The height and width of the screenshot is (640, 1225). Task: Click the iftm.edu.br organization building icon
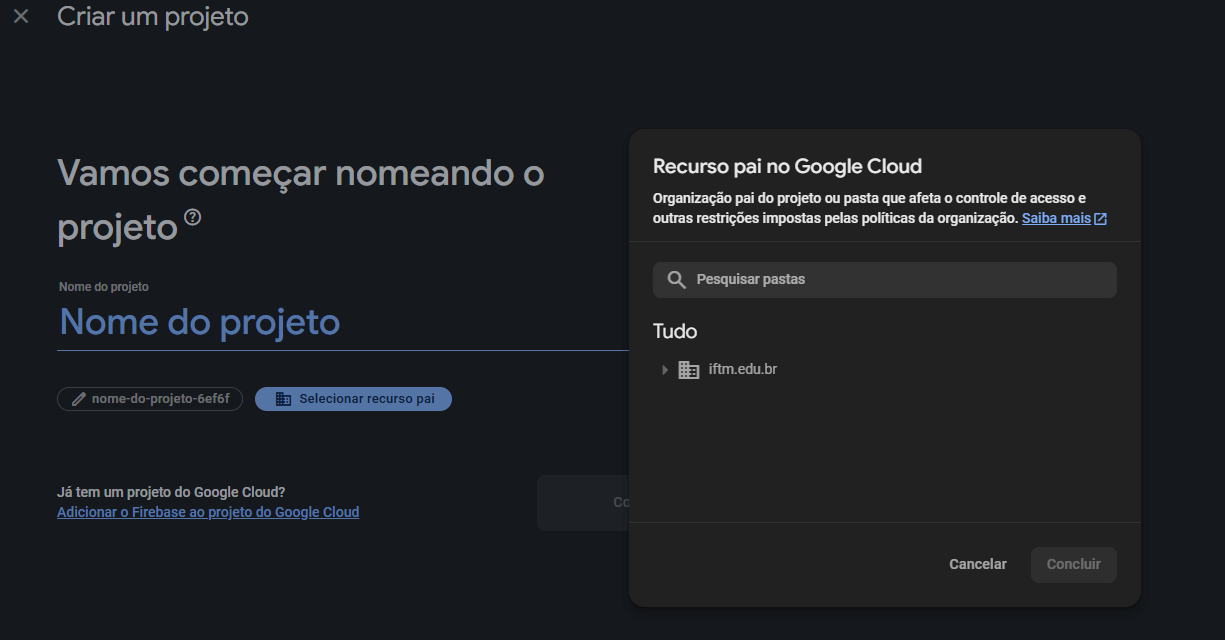click(689, 370)
